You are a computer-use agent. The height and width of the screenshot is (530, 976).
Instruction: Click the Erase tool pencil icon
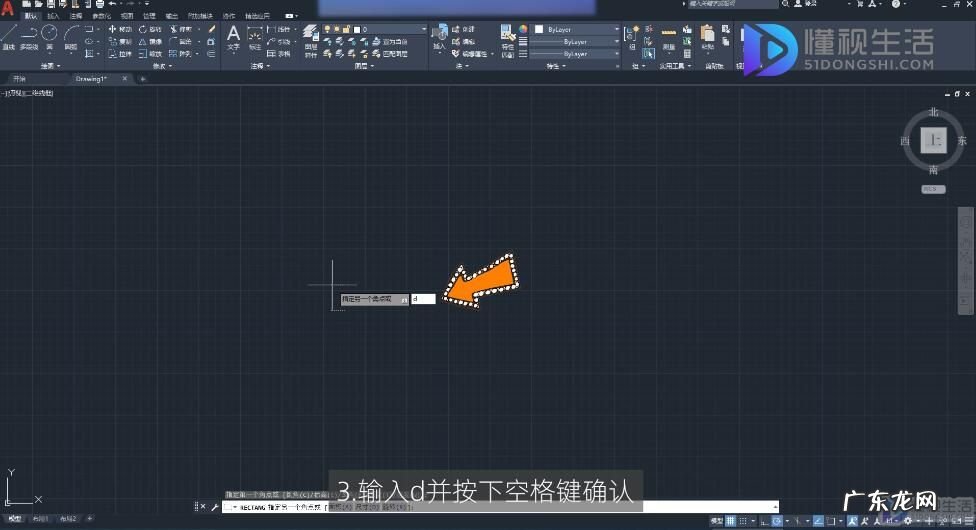pos(212,29)
